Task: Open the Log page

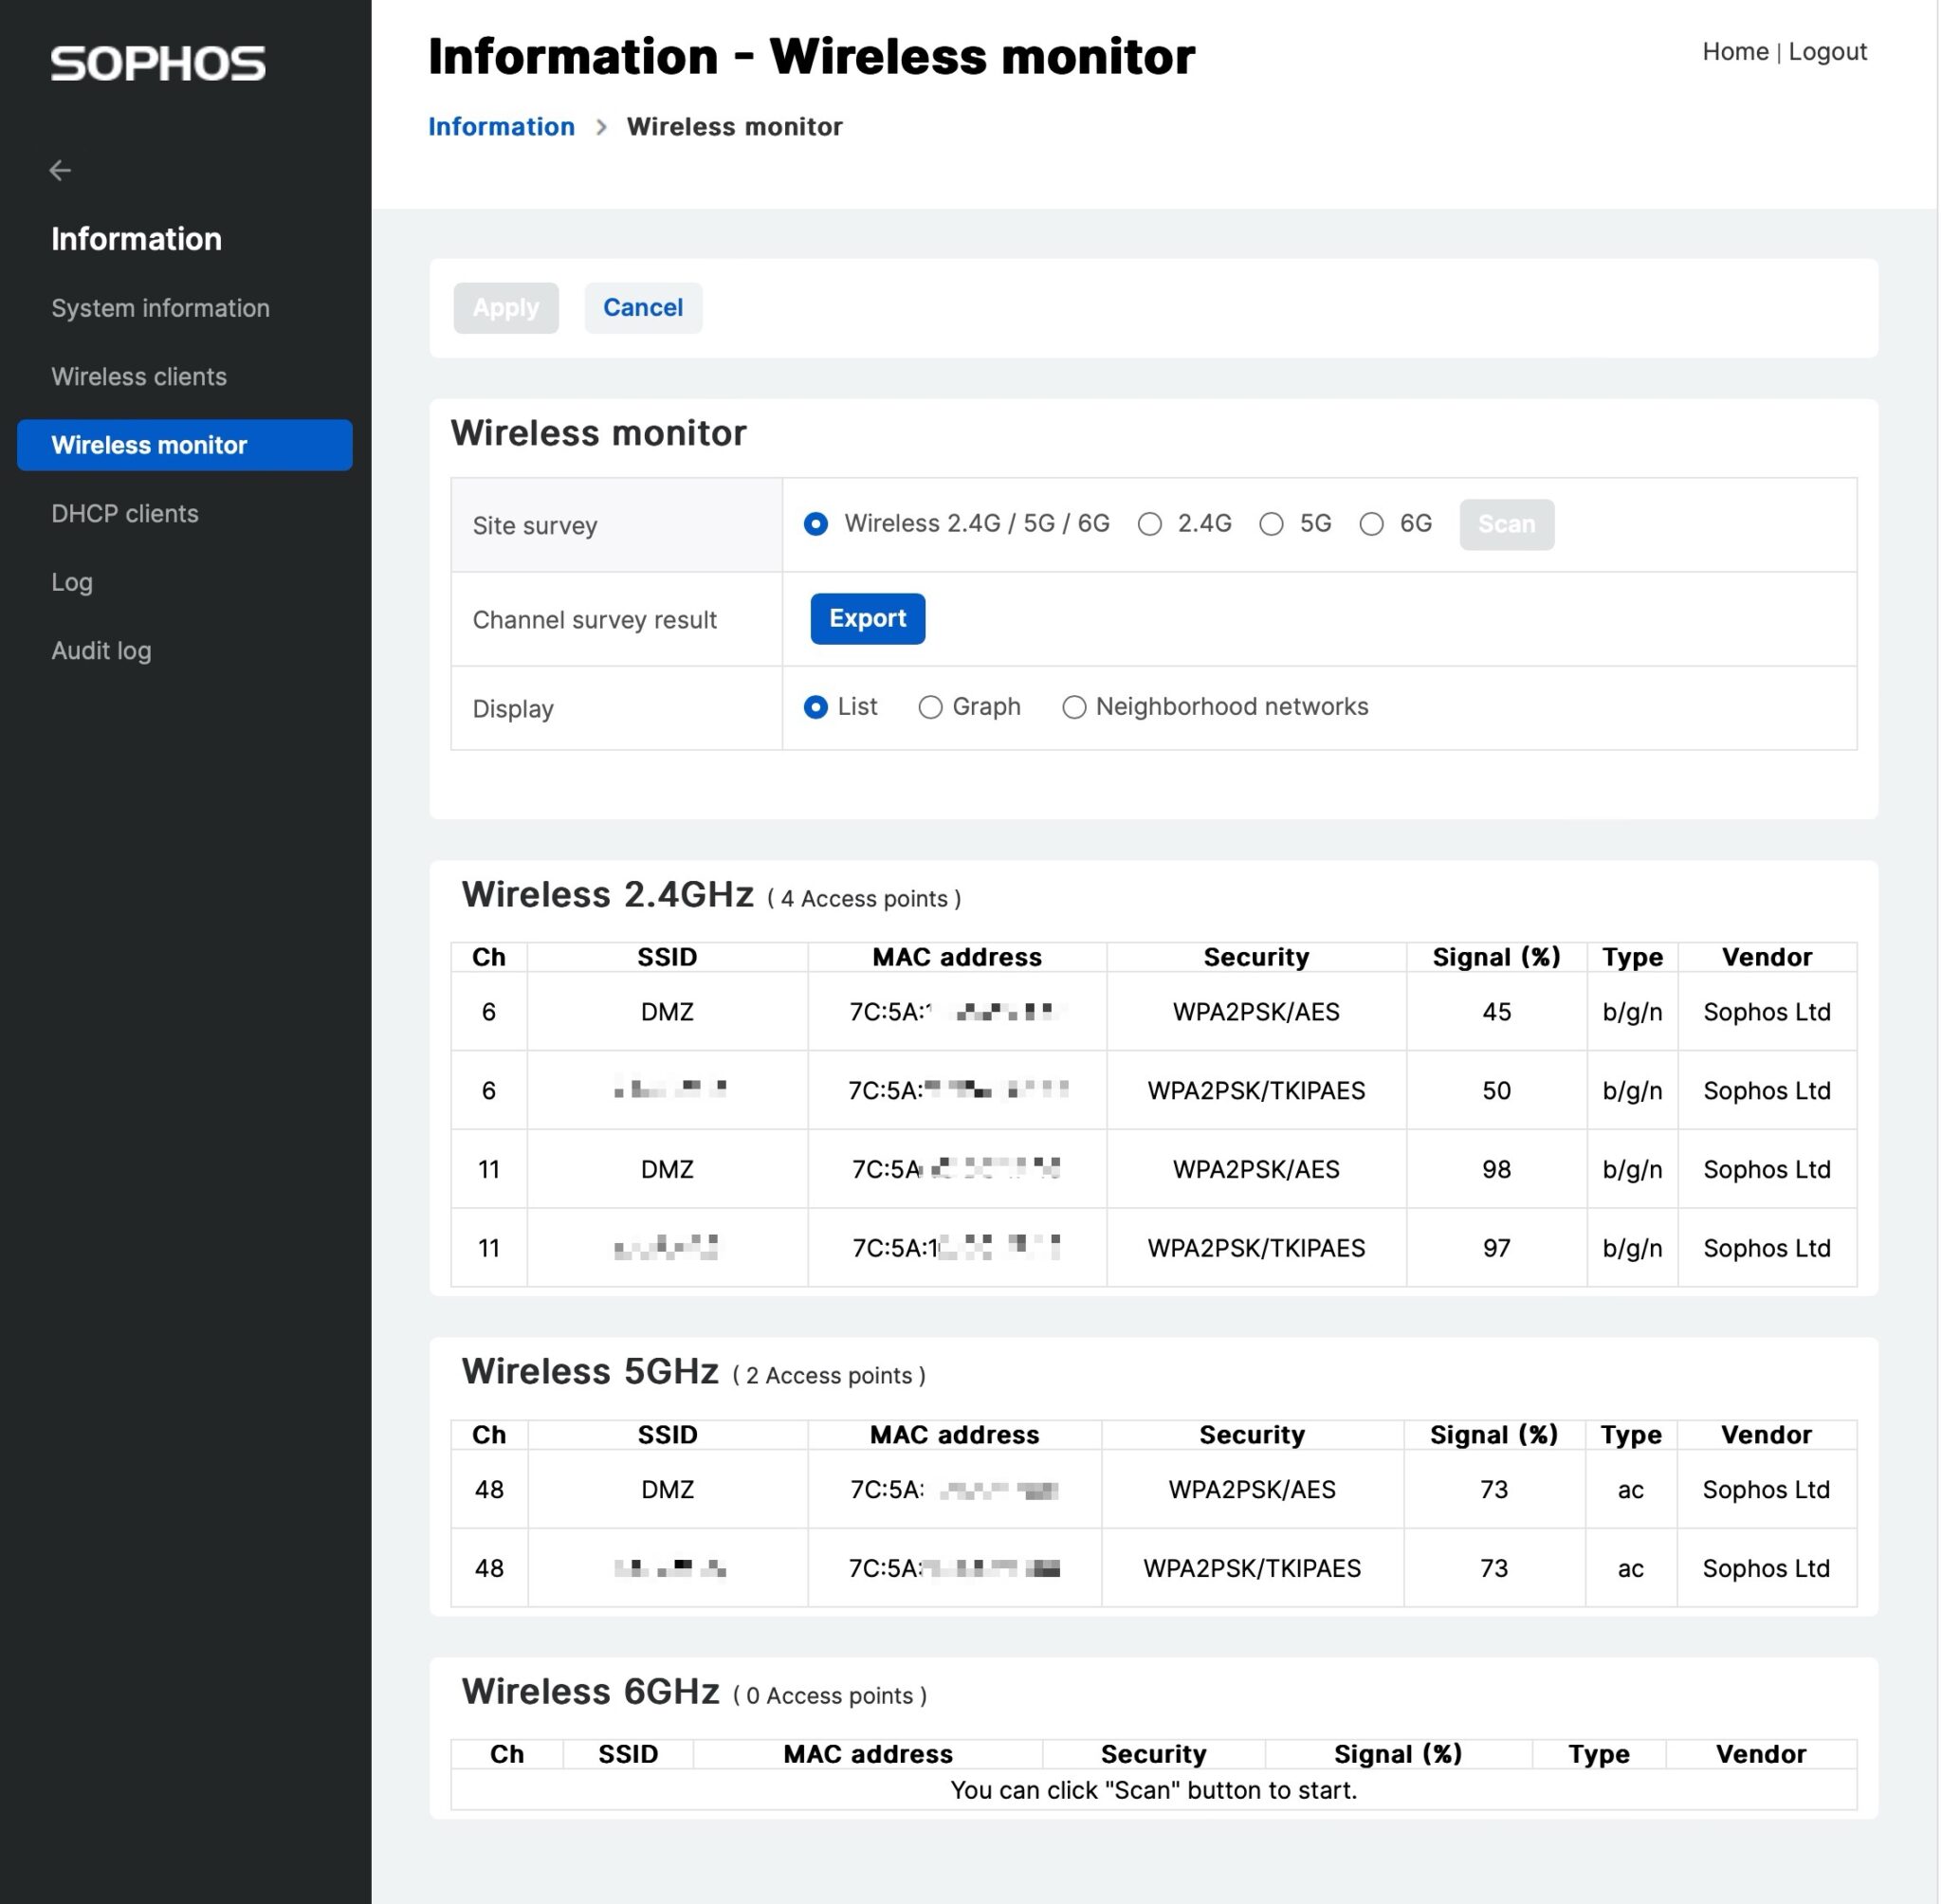Action: pyautogui.click(x=71, y=581)
